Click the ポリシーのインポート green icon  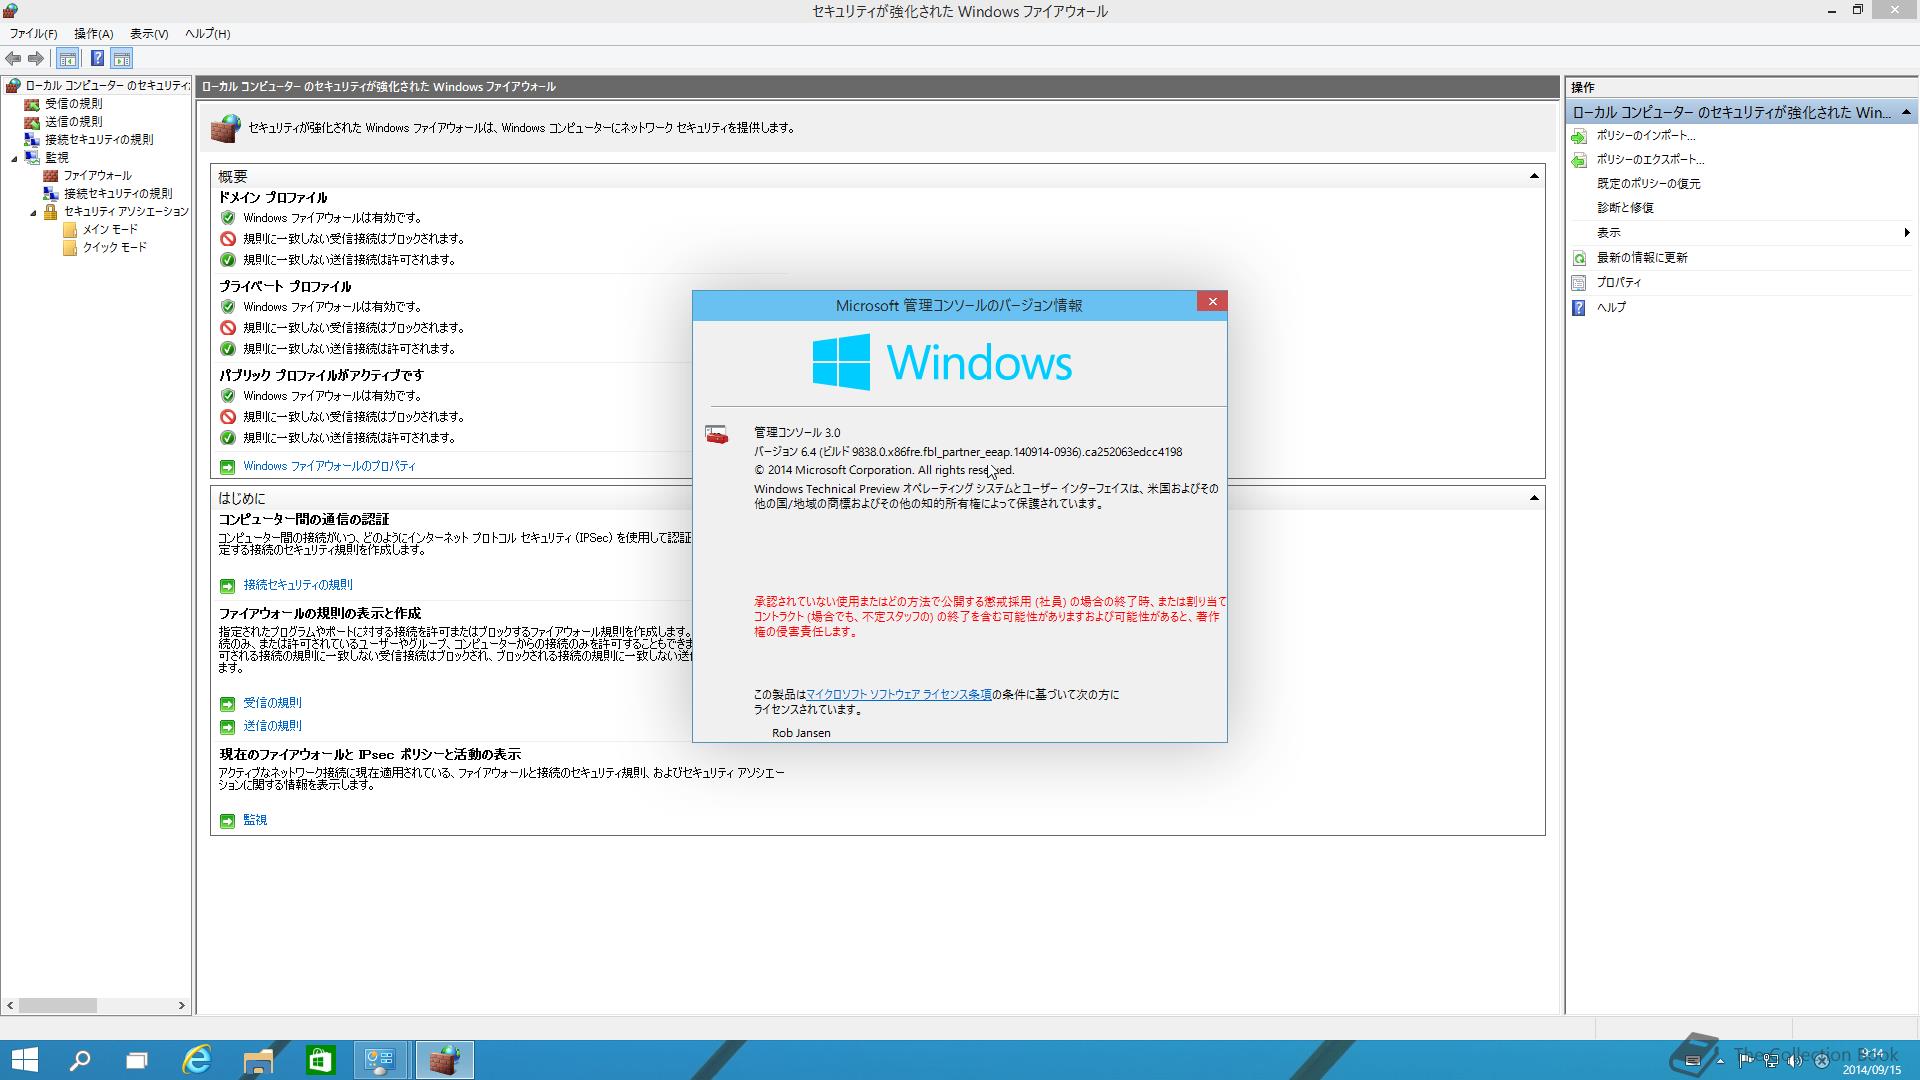(x=1579, y=136)
